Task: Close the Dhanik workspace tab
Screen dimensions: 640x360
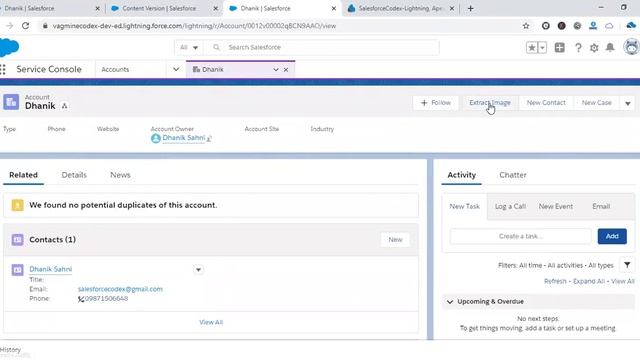Action: [x=286, y=70]
